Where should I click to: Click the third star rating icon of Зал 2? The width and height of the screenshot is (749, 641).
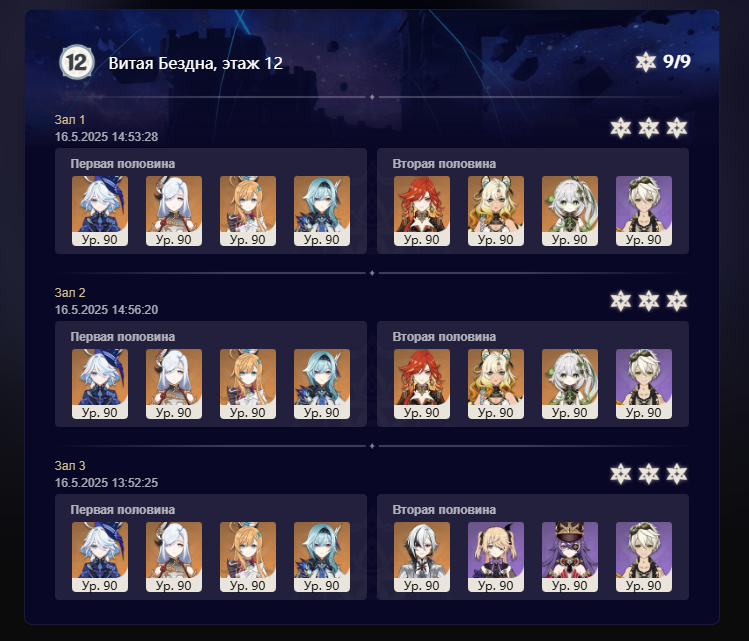[x=677, y=301]
